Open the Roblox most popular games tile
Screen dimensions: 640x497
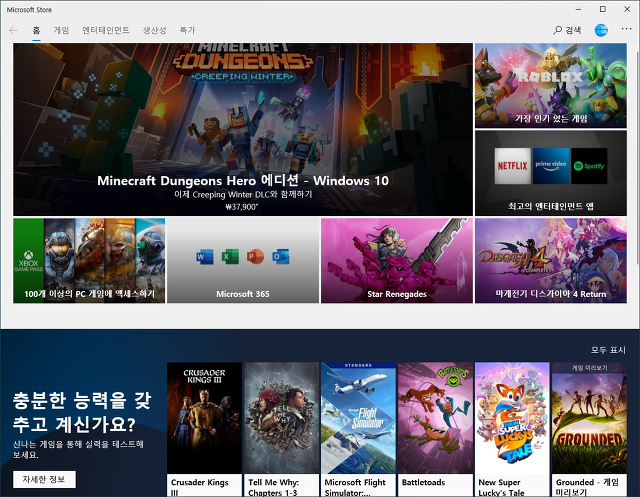click(x=551, y=86)
